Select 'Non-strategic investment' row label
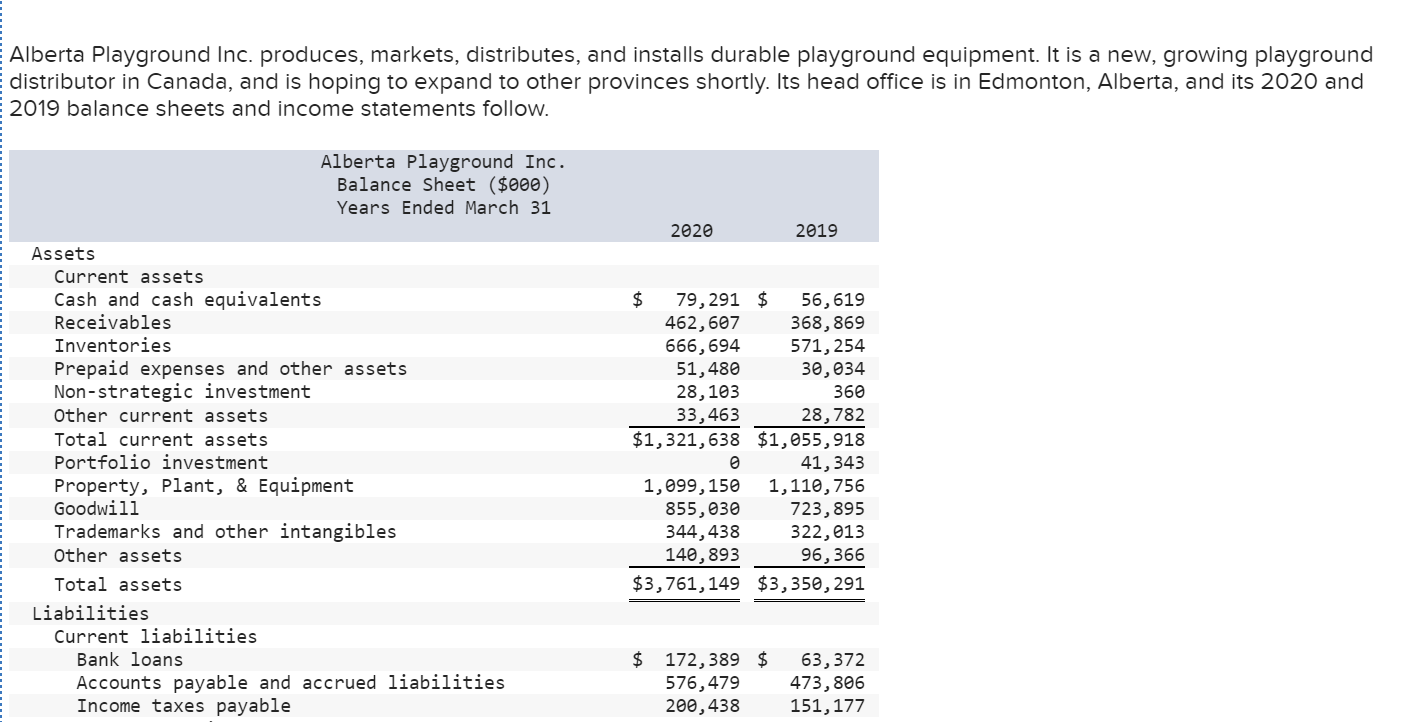The height and width of the screenshot is (722, 1417). tap(182, 392)
